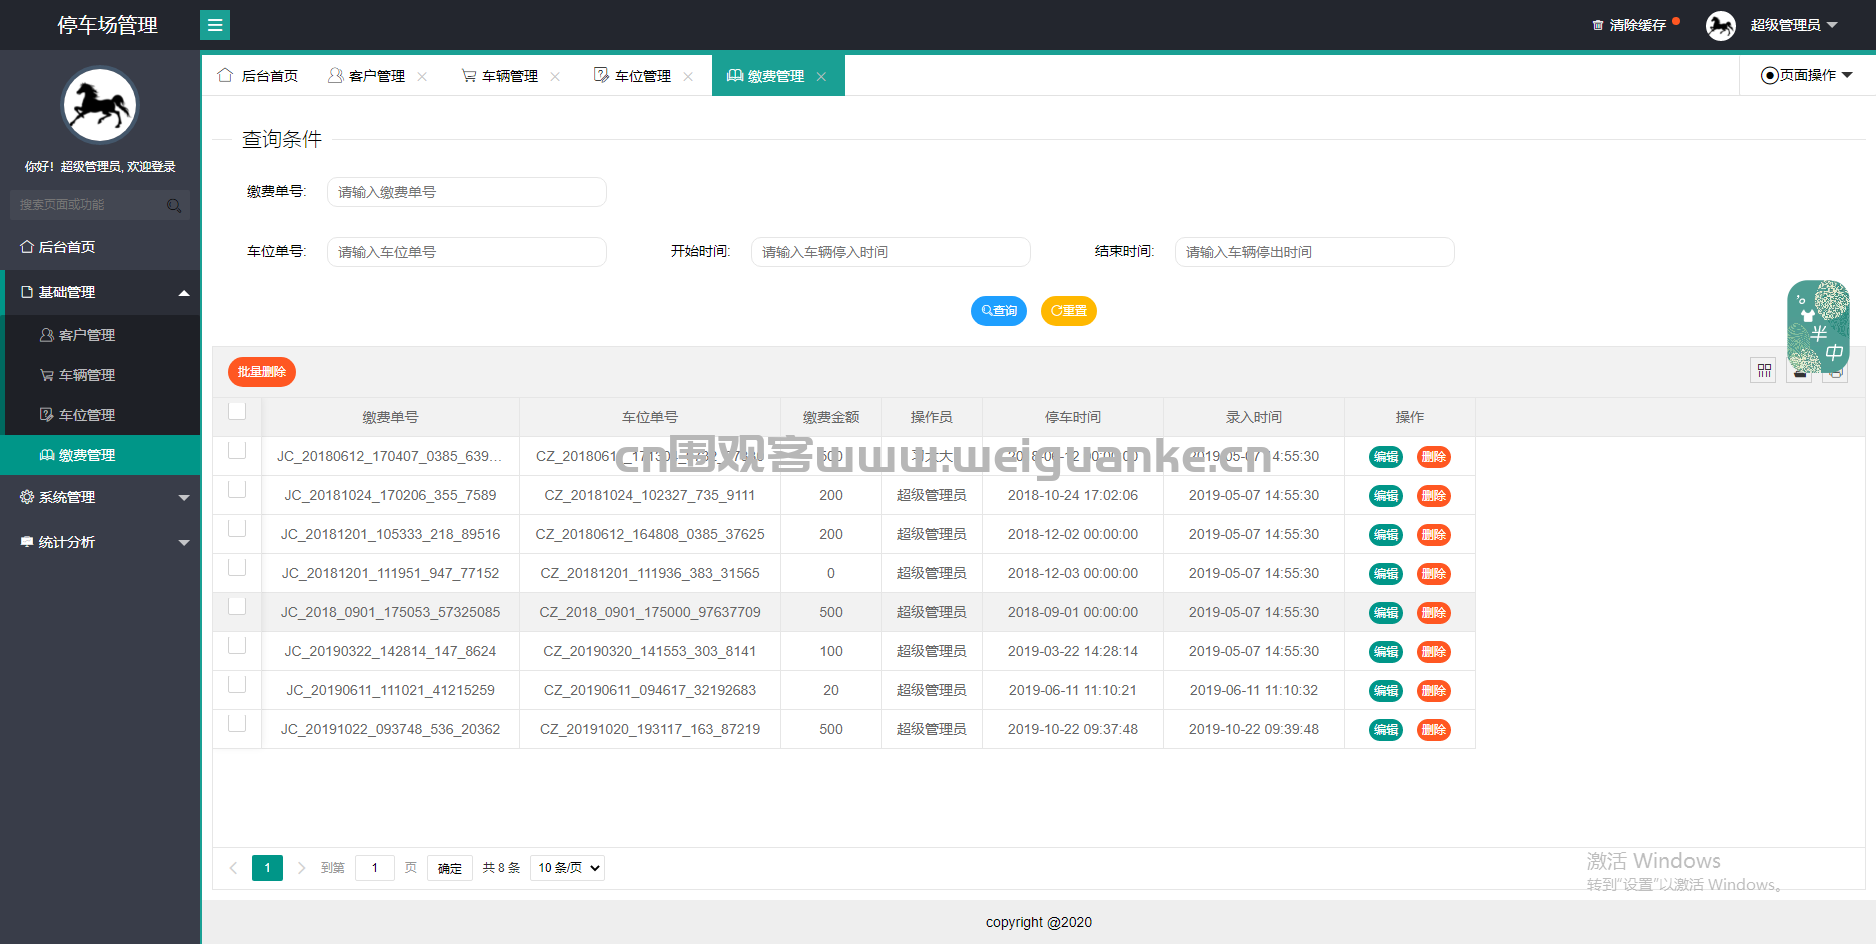
Task: Open the 页面操作 dropdown
Action: click(x=1807, y=75)
